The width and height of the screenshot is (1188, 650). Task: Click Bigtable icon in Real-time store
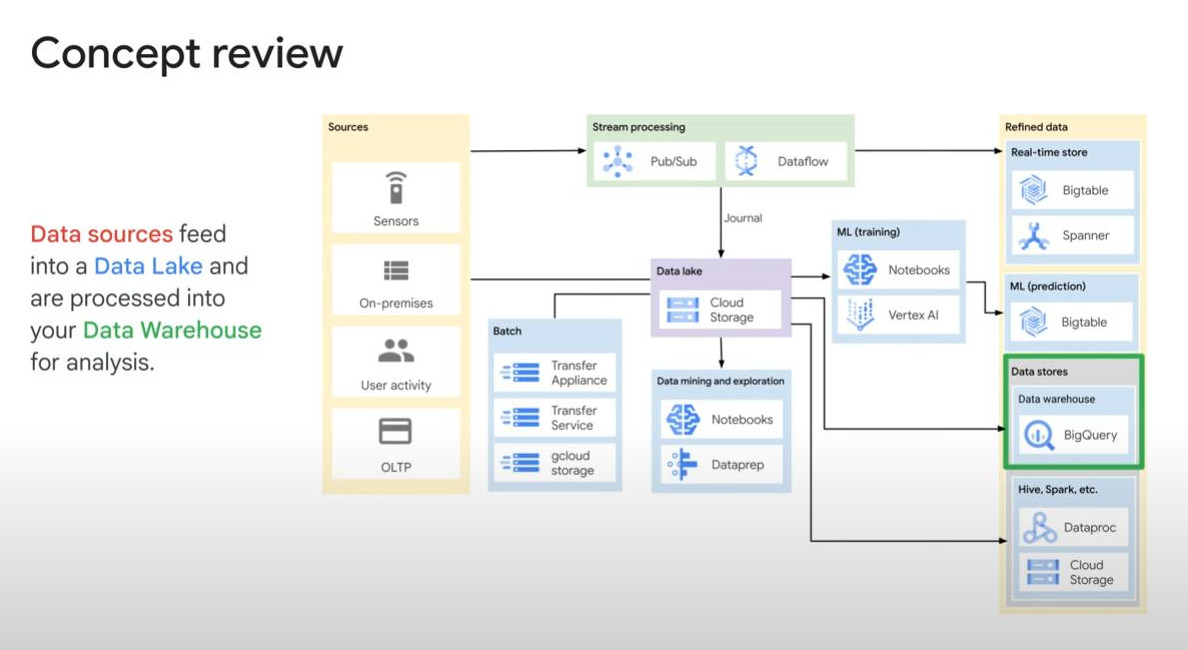[1033, 190]
